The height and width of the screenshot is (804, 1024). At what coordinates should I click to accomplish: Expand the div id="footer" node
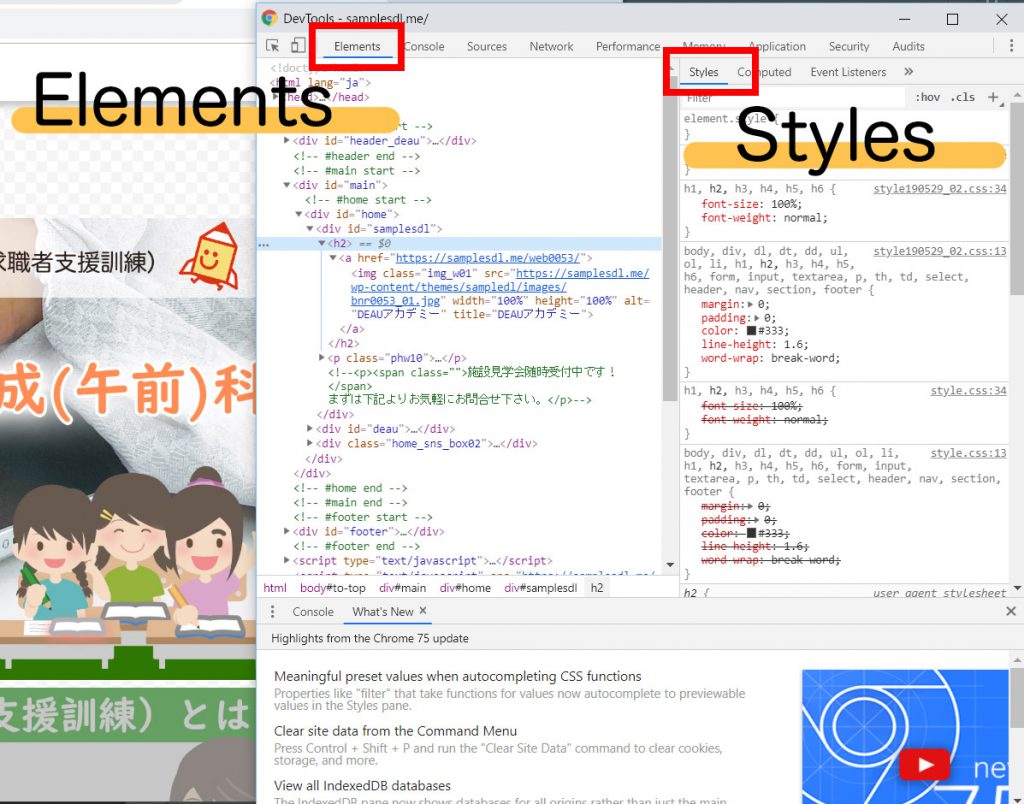(287, 532)
